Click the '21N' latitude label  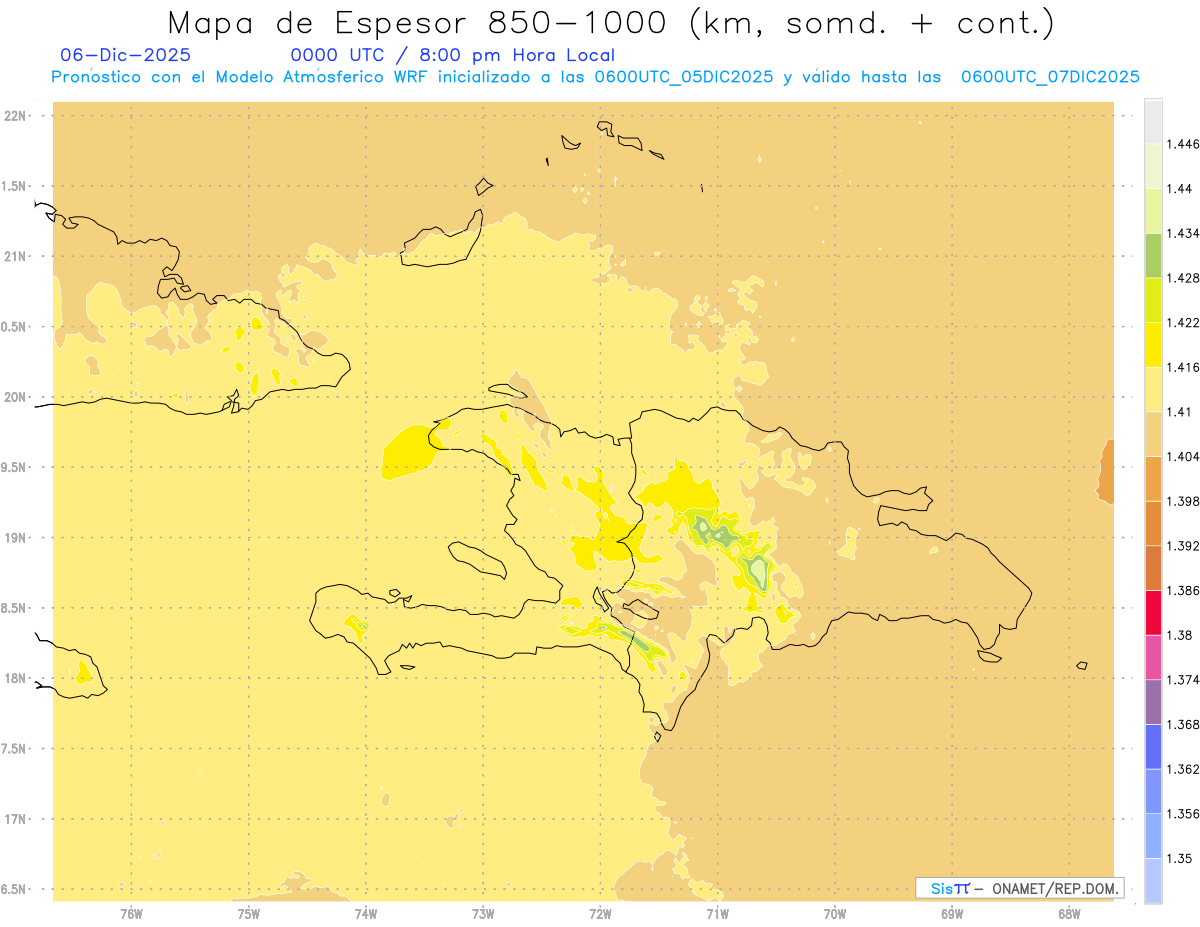tap(17, 257)
